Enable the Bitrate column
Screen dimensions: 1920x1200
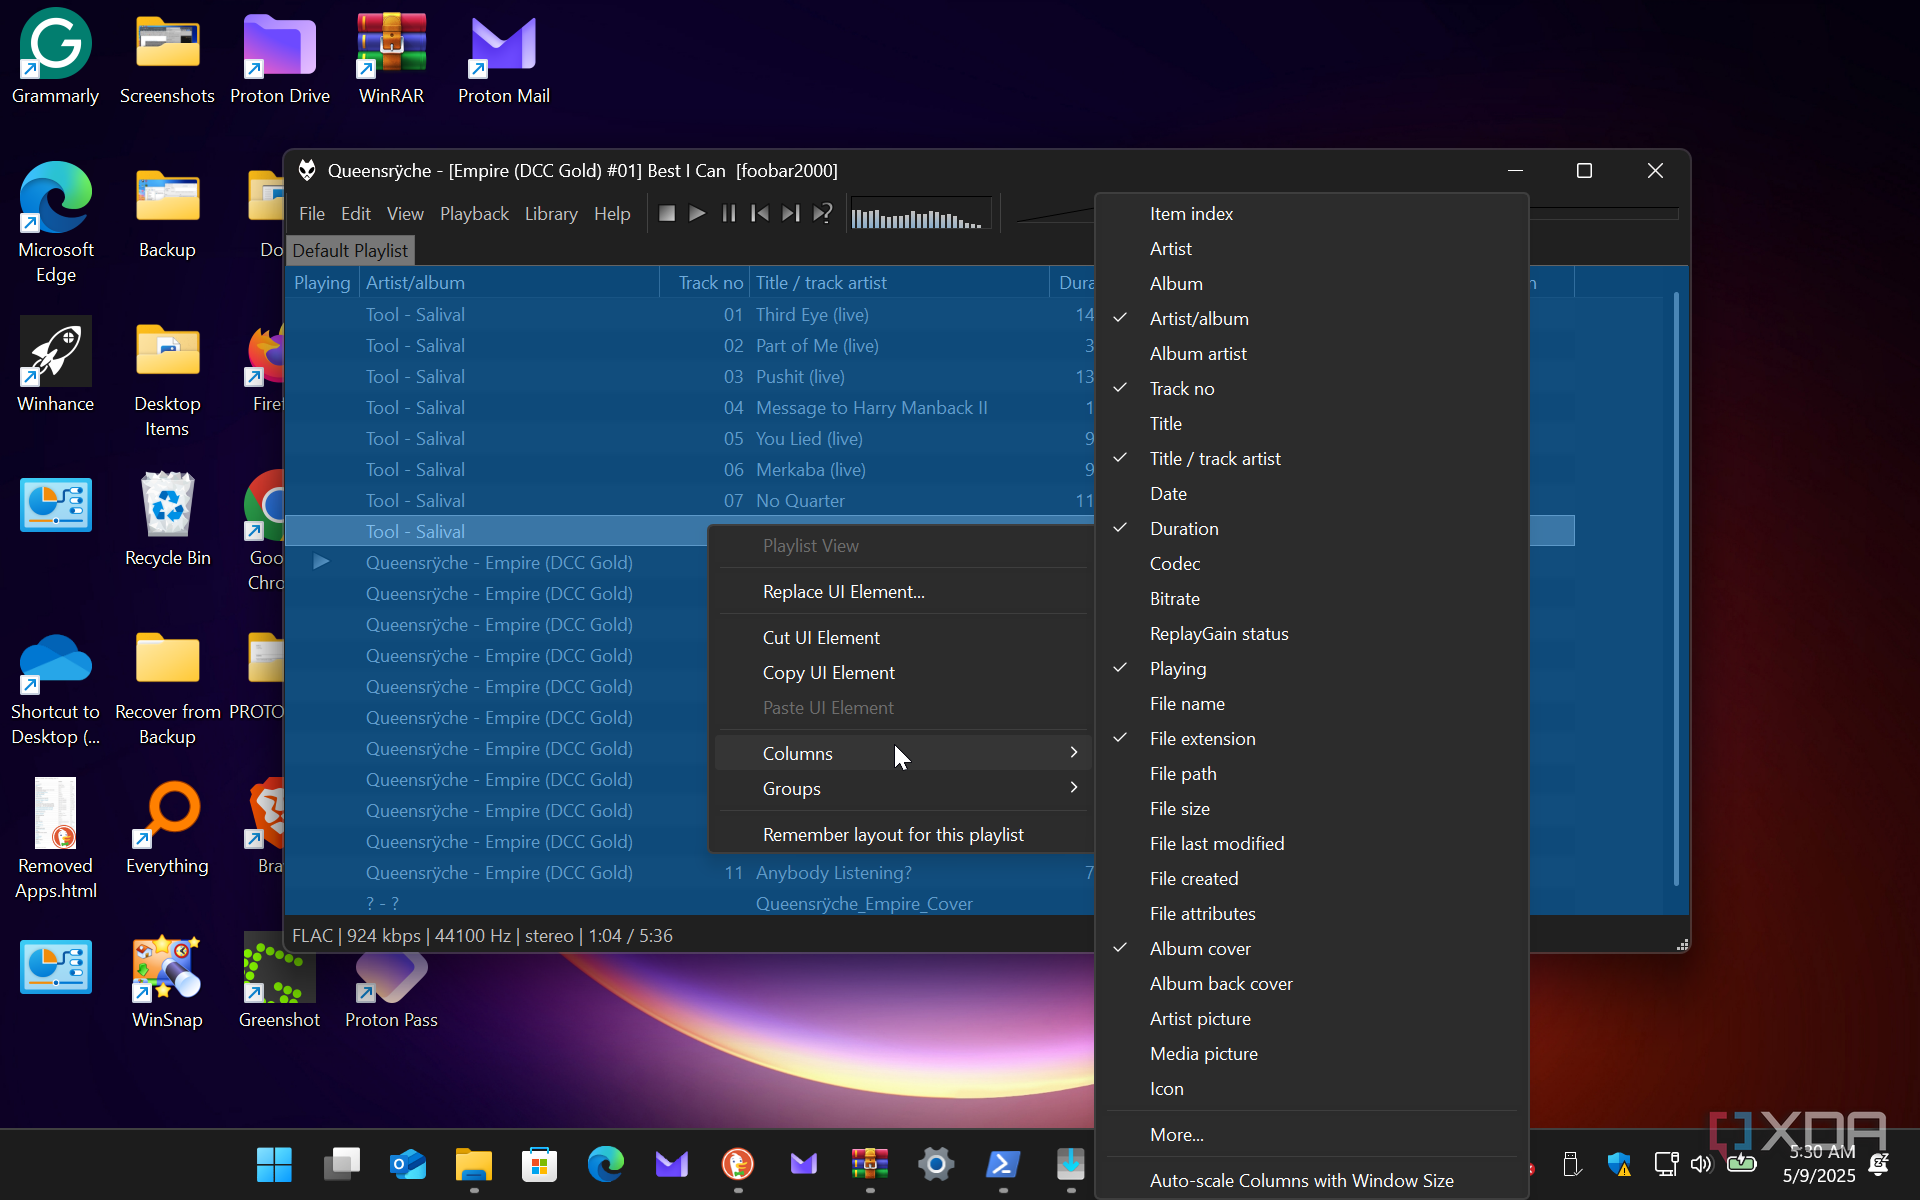[1174, 598]
